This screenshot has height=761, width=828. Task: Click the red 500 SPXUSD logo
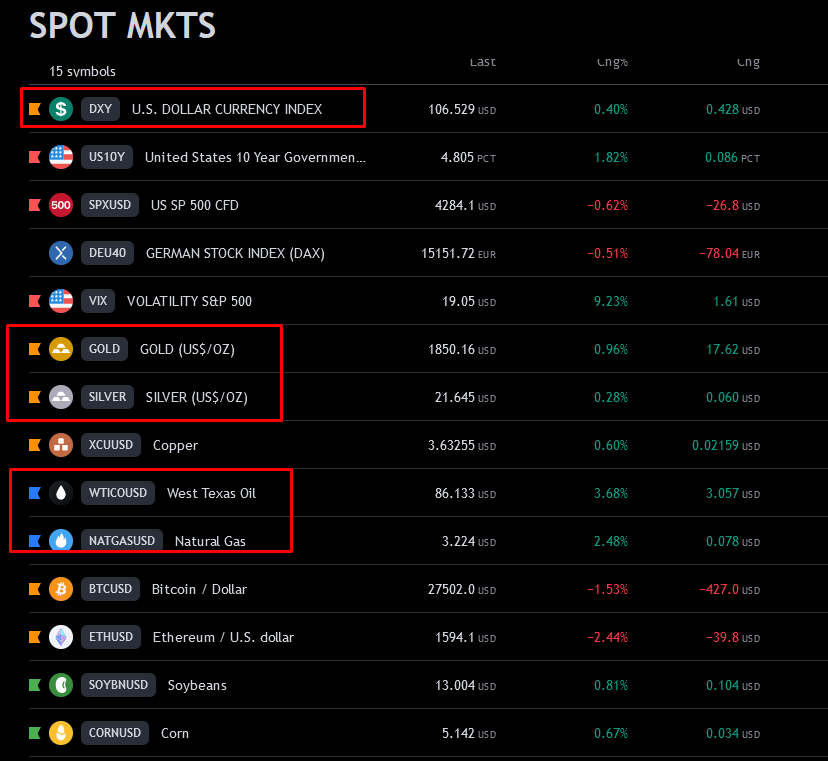coord(61,205)
